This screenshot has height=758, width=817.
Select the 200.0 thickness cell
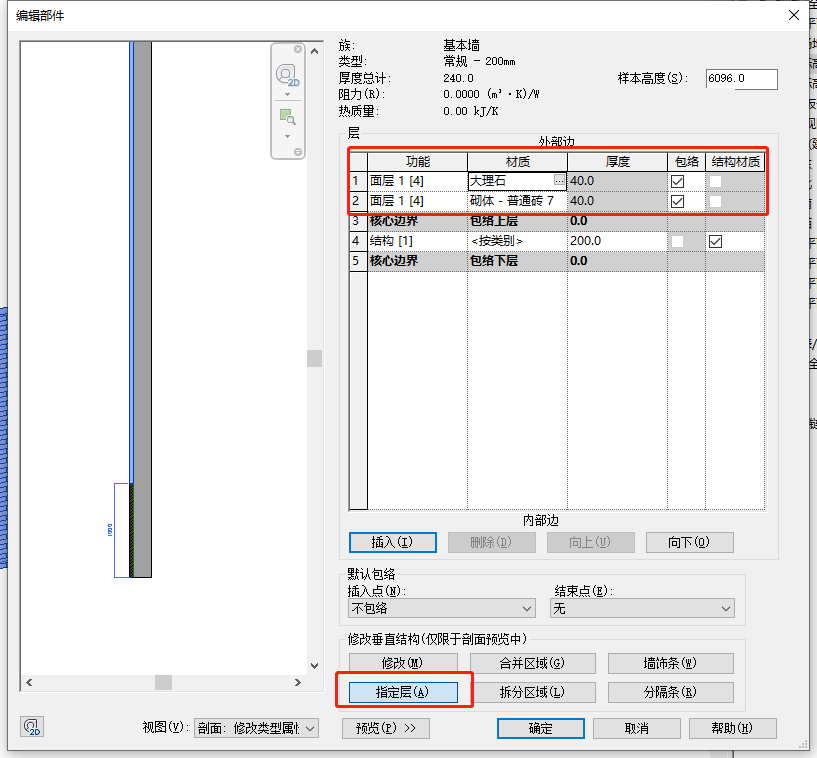point(617,241)
